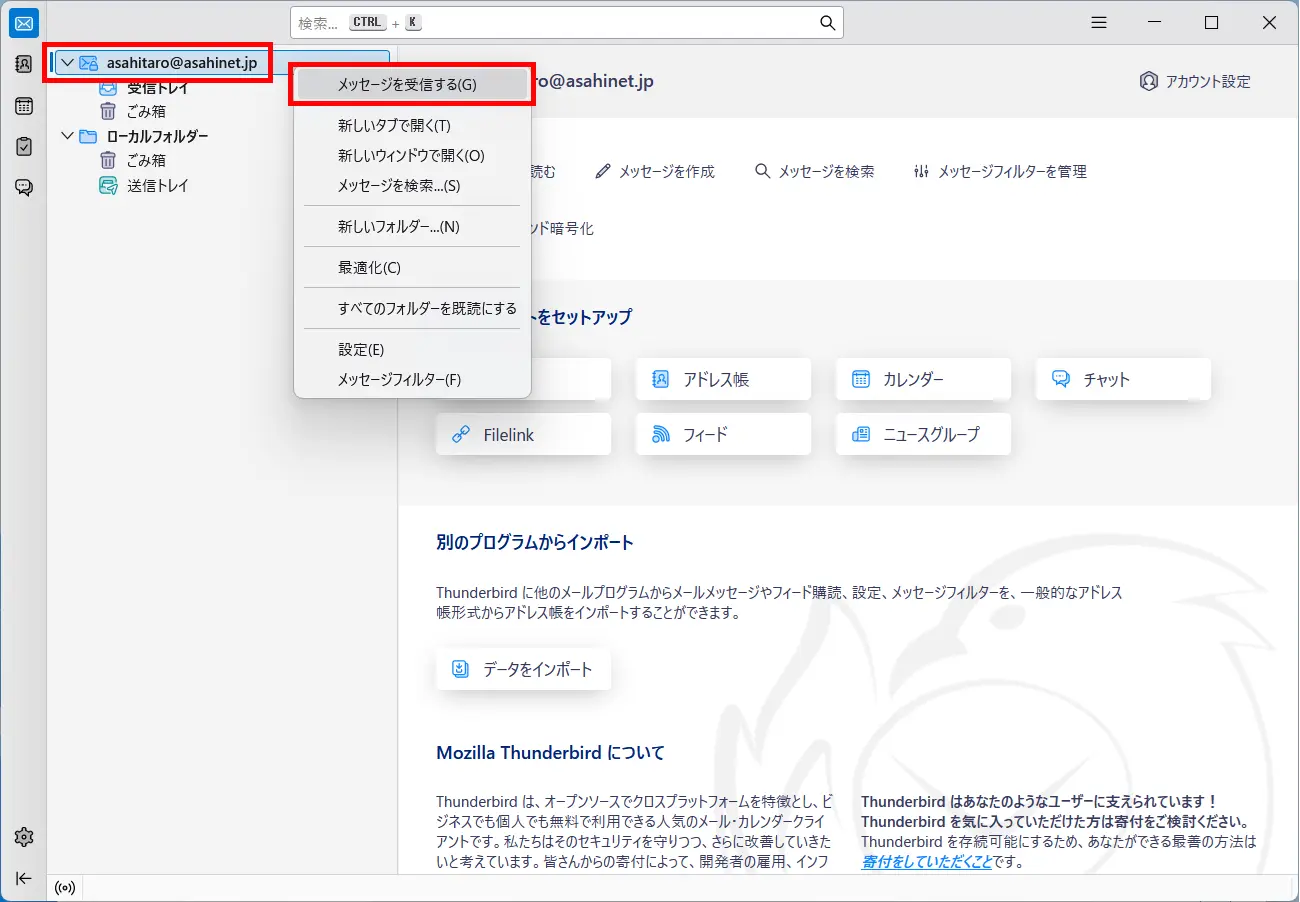Screen dimensions: 1300x902
Task: Click the Filelink setup button
Action: tap(523, 433)
